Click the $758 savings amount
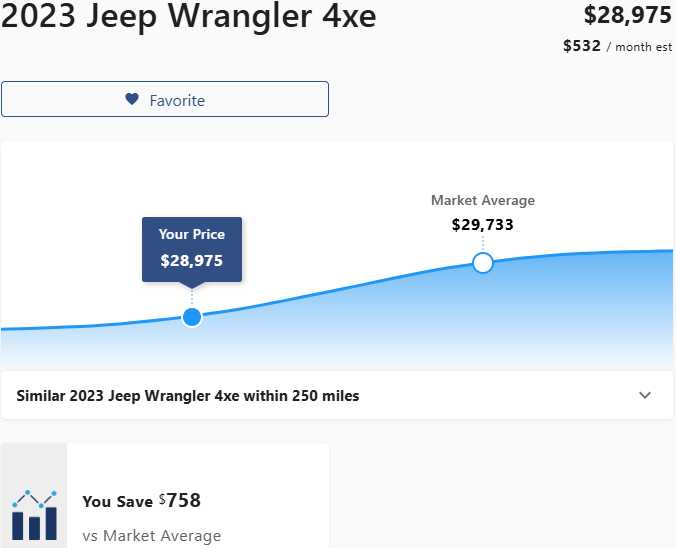676x548 pixels. 183,500
